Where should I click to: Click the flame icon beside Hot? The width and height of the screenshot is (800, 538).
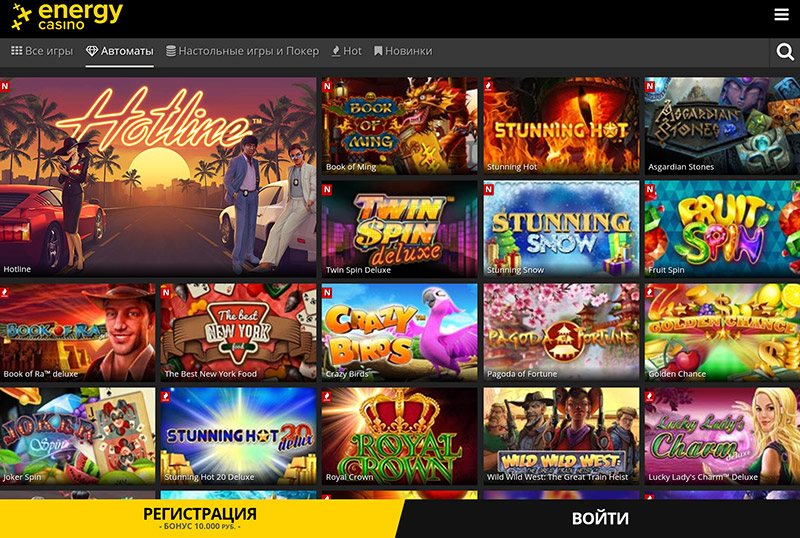pos(335,51)
